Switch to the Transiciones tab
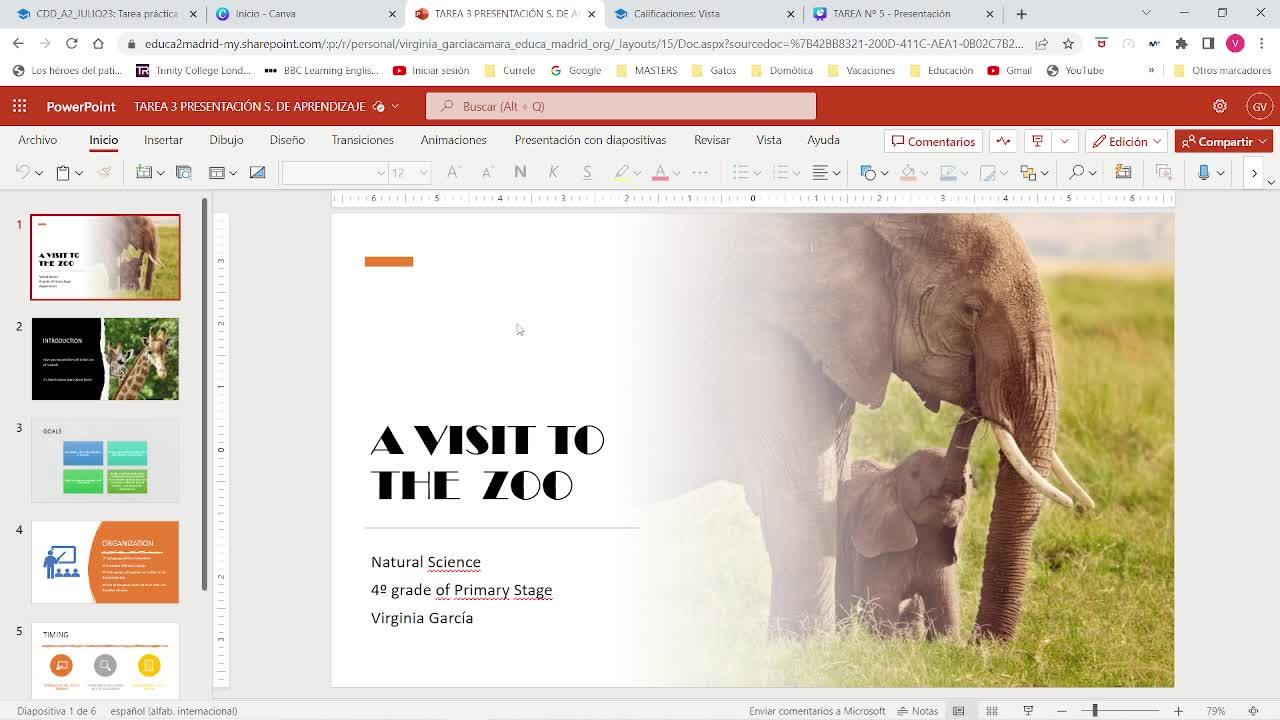This screenshot has height=720, width=1280. click(x=362, y=140)
